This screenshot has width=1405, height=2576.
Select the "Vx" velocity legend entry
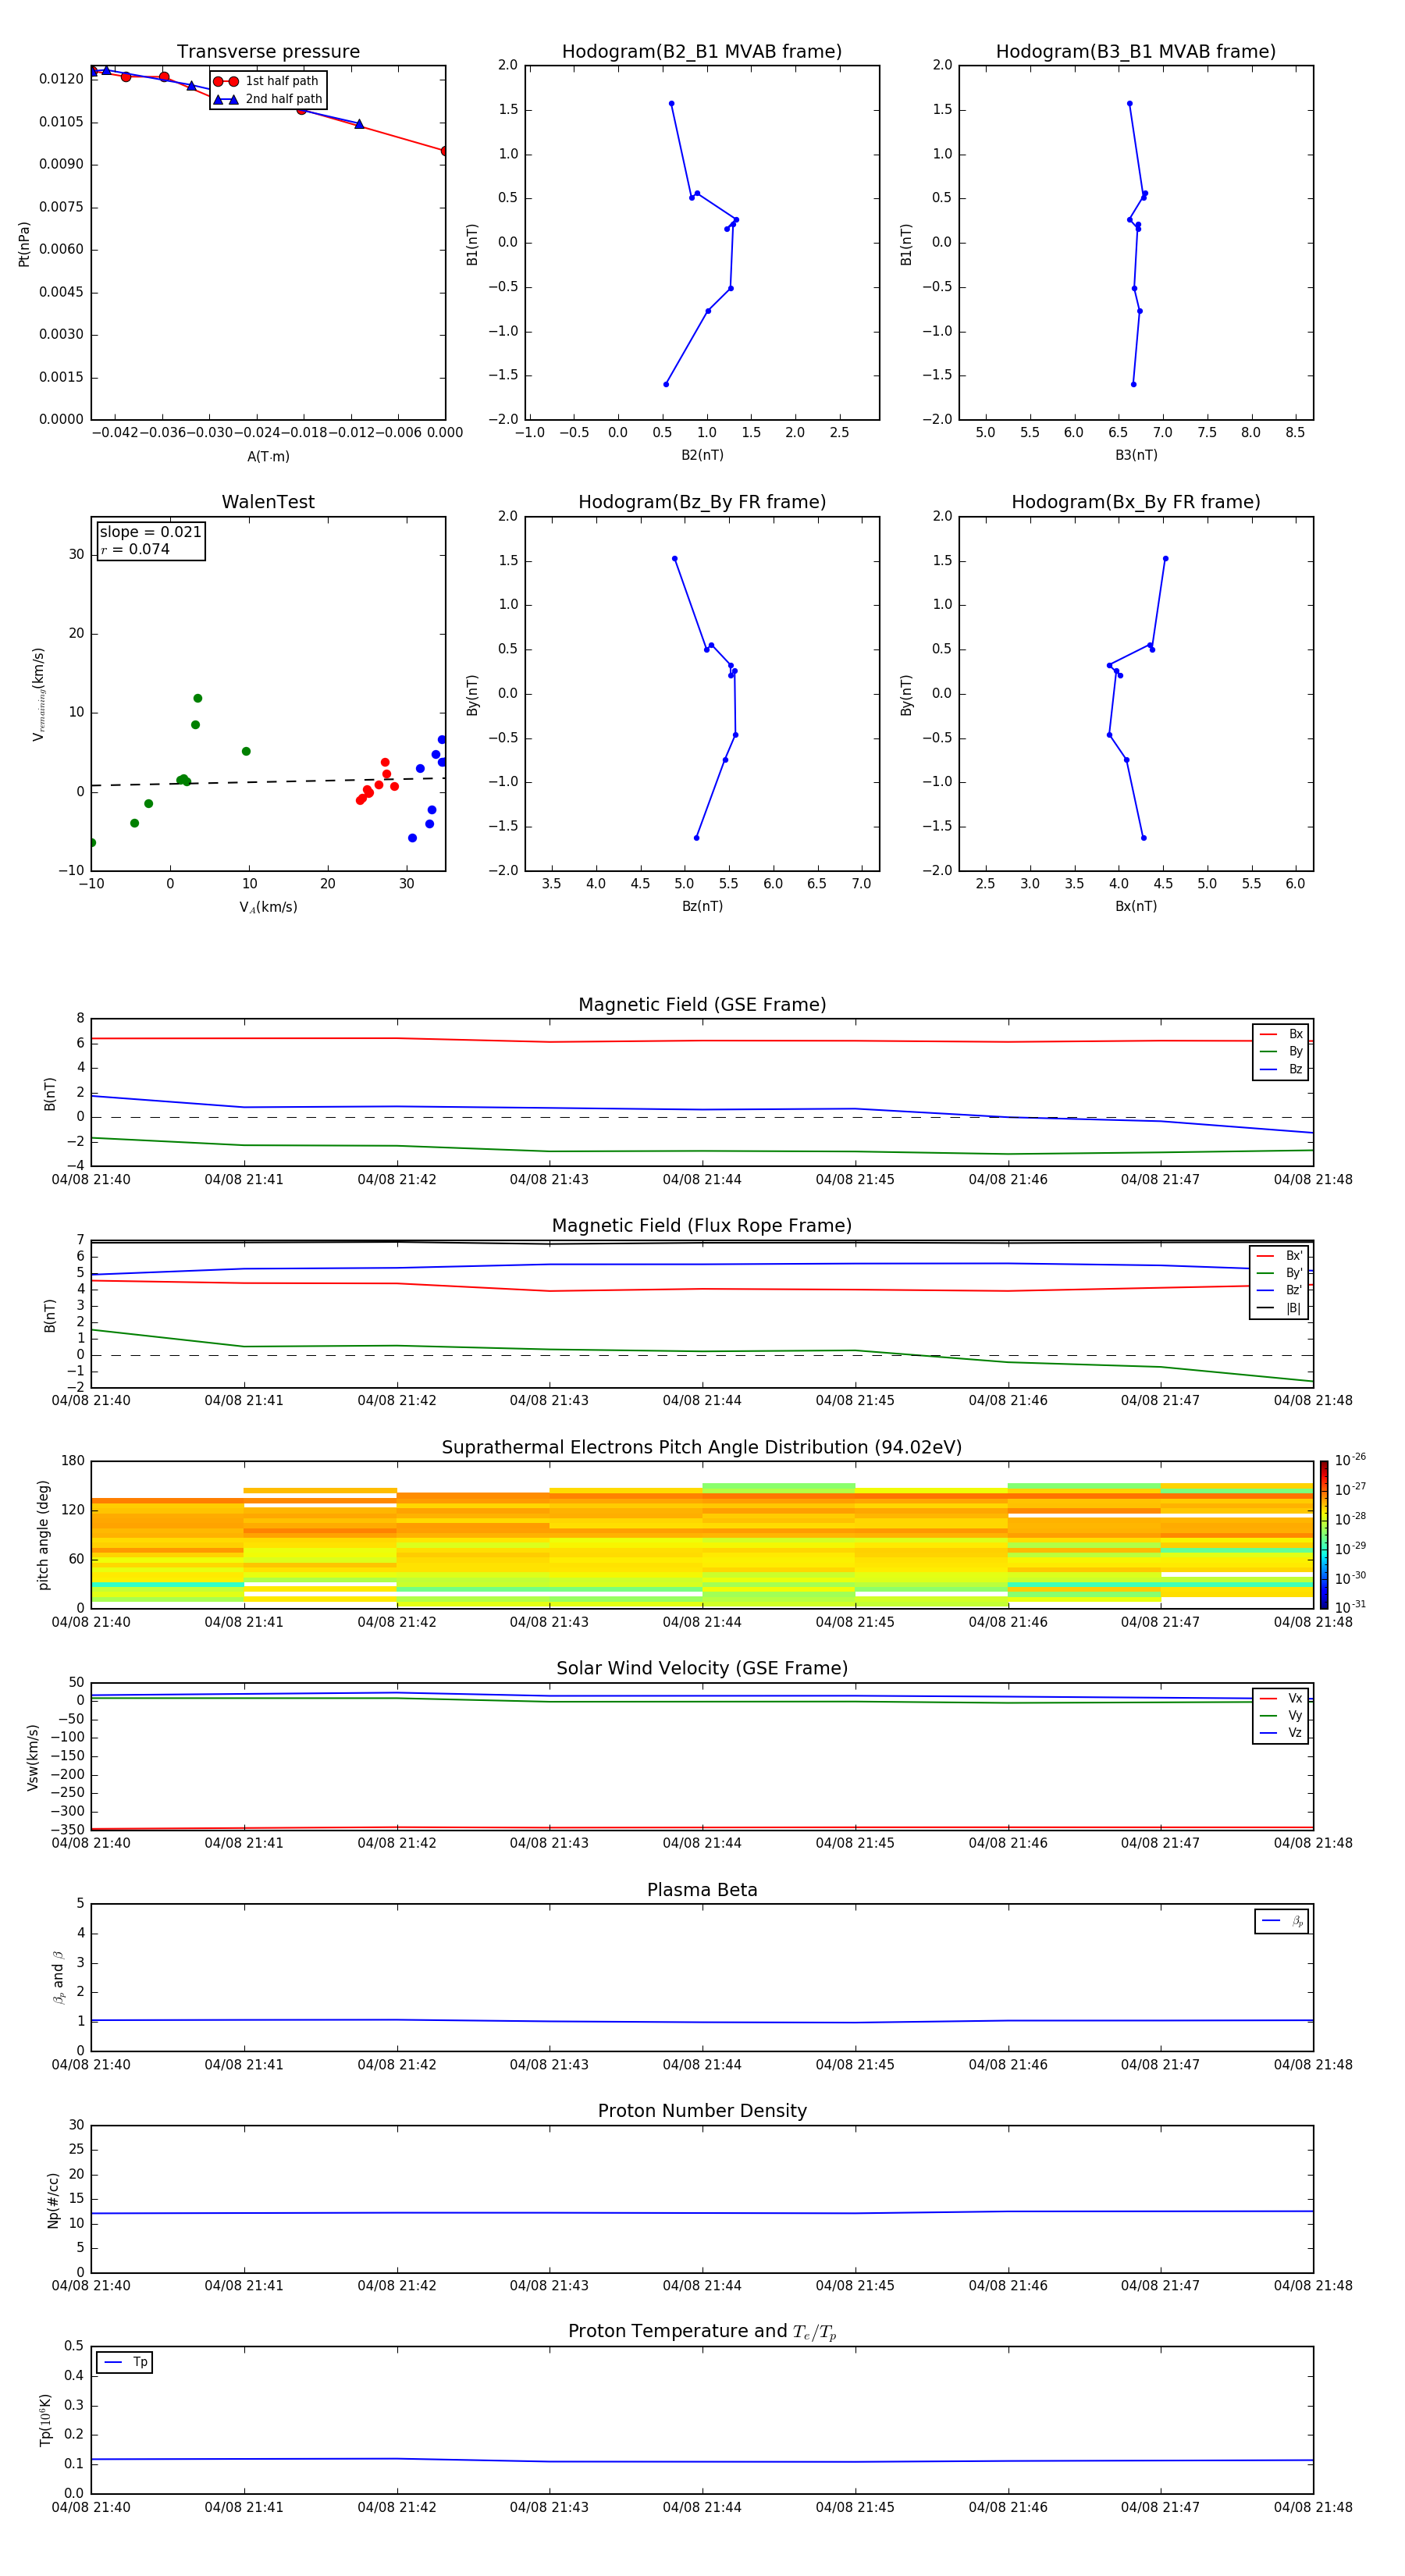1281,1698
